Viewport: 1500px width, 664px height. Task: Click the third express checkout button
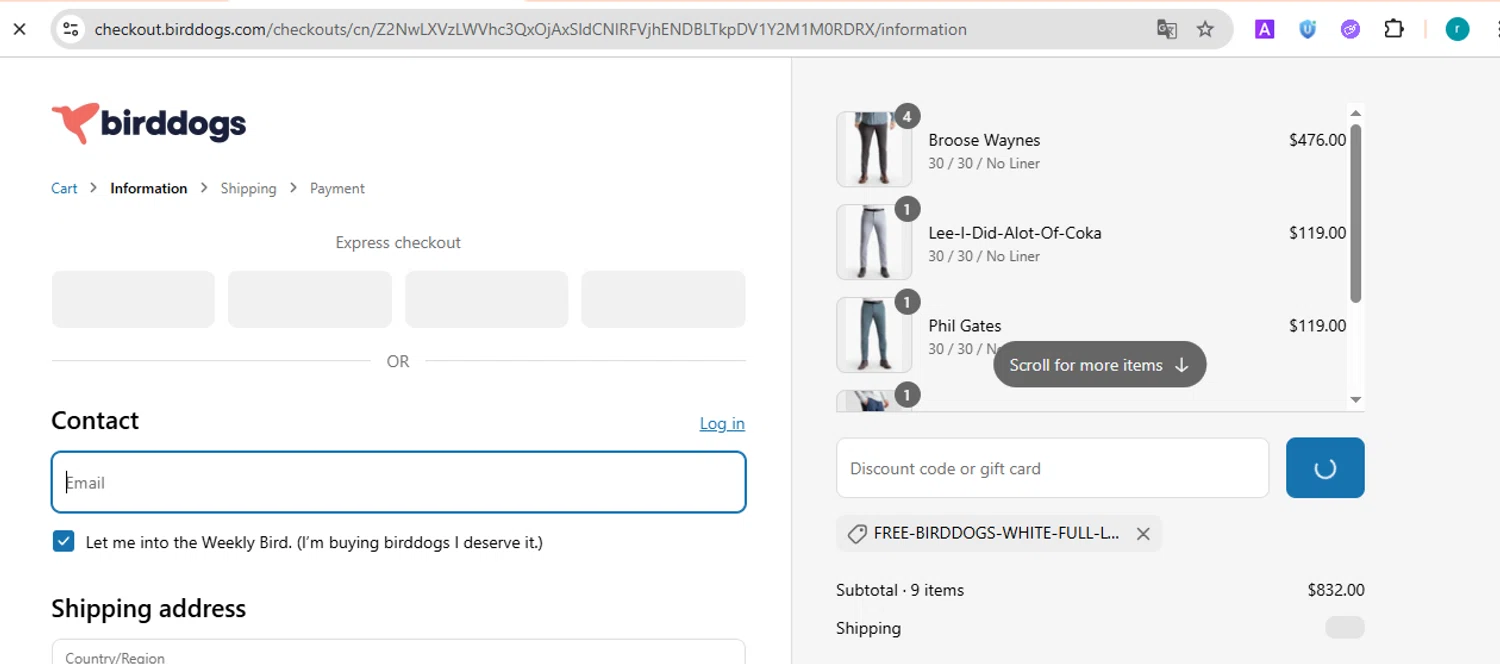(486, 299)
